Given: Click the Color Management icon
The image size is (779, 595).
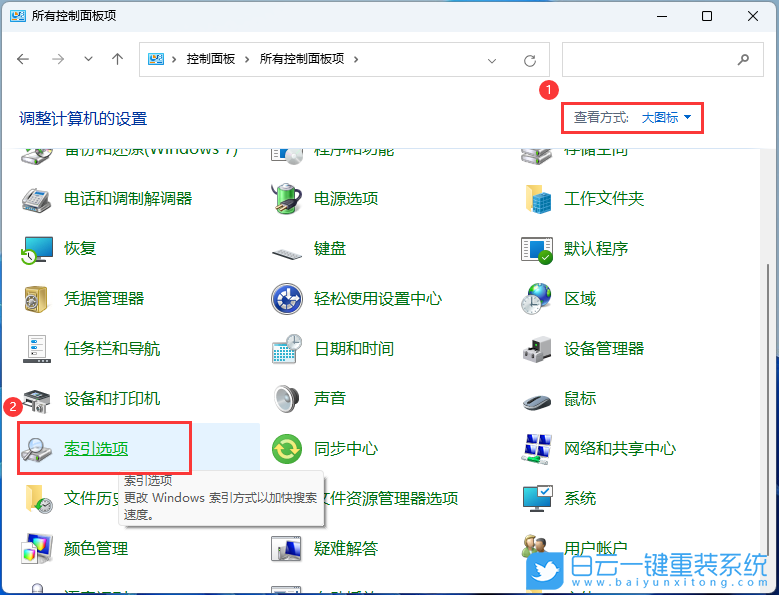Looking at the screenshot, I should pyautogui.click(x=36, y=548).
